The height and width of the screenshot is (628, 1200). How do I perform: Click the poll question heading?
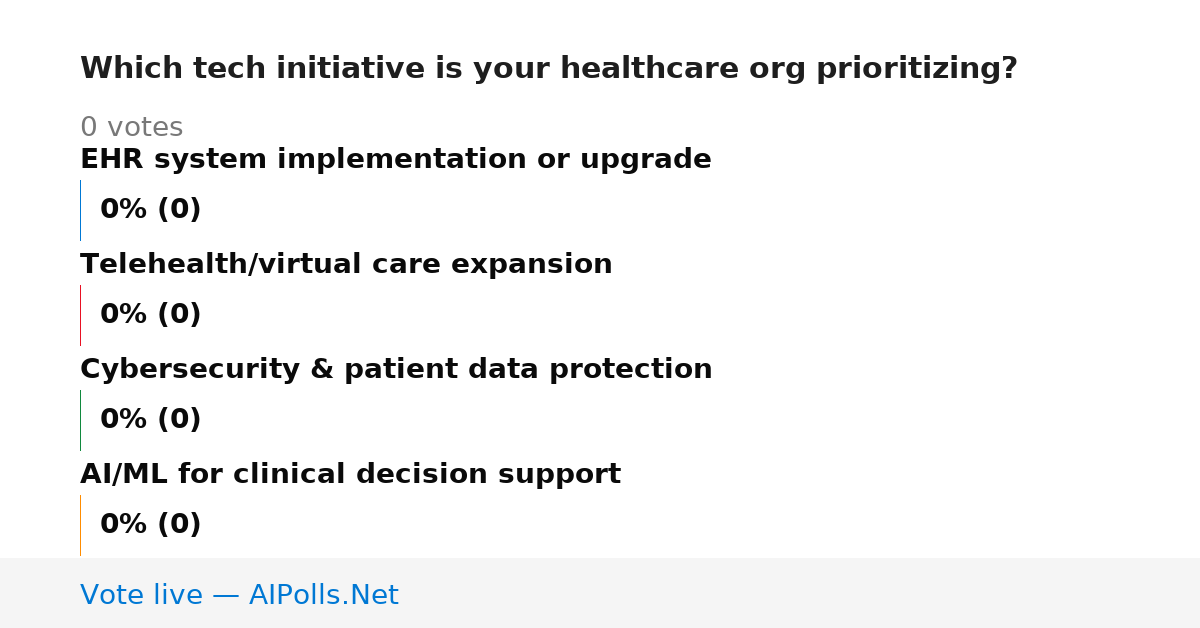coord(548,69)
